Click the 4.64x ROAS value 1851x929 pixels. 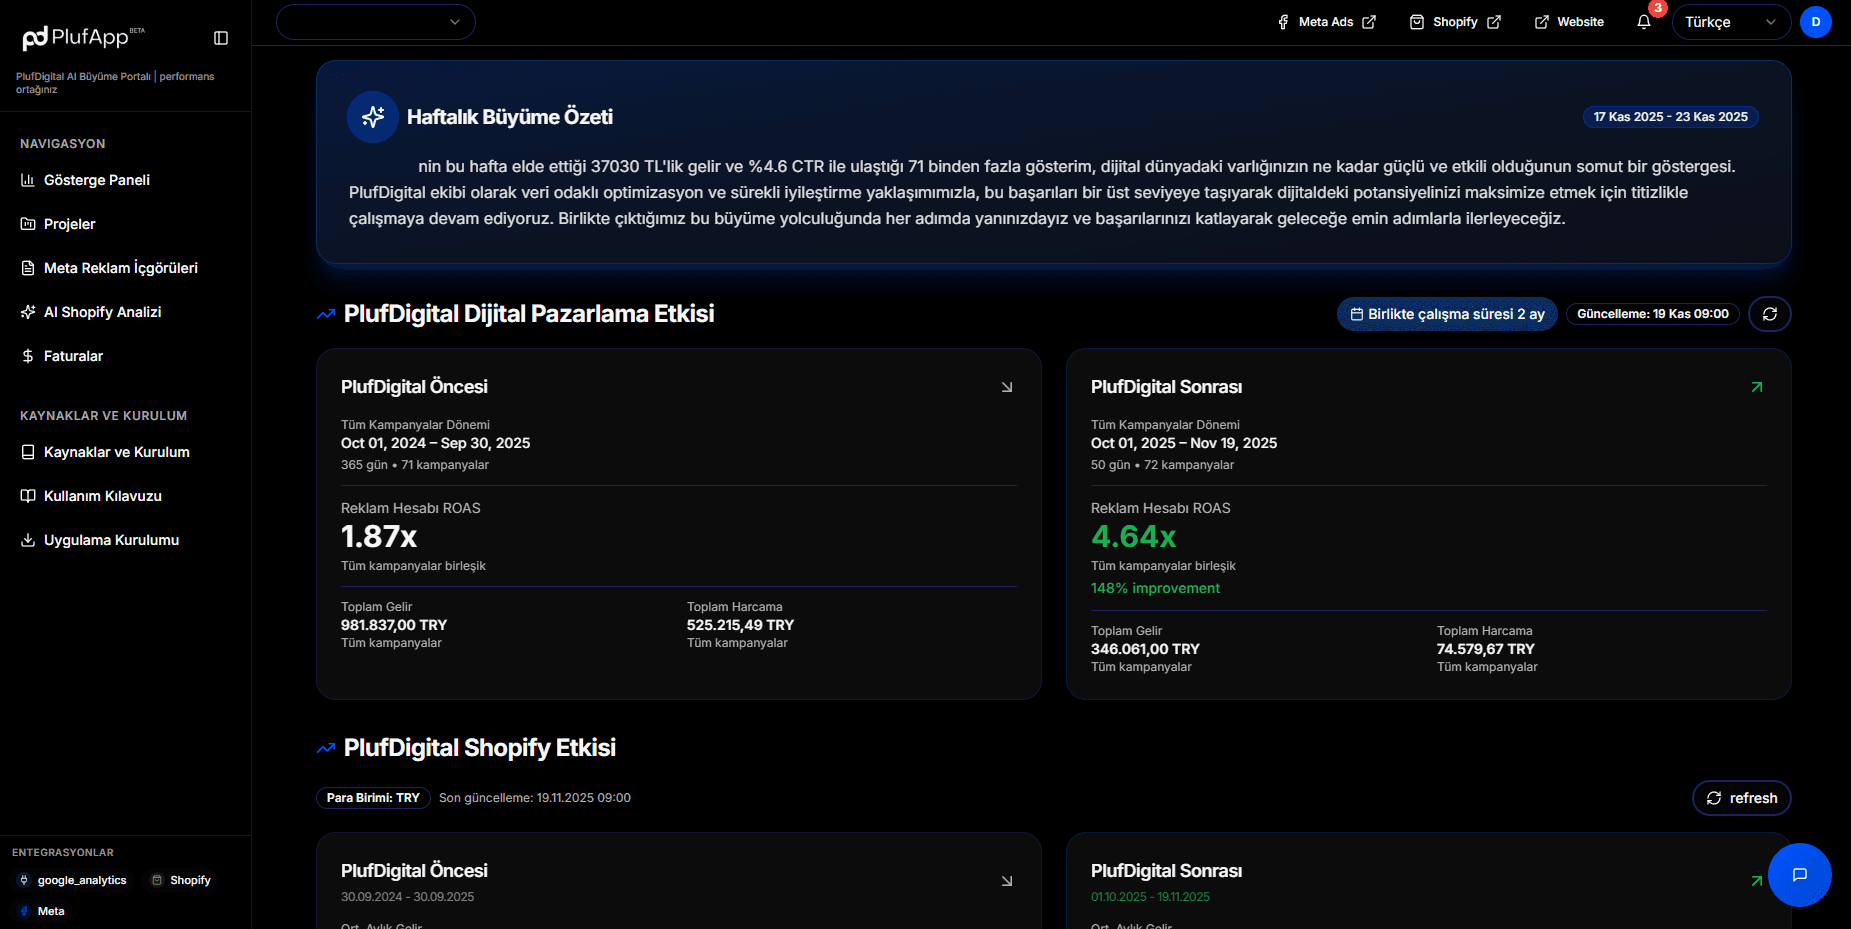pyautogui.click(x=1133, y=537)
